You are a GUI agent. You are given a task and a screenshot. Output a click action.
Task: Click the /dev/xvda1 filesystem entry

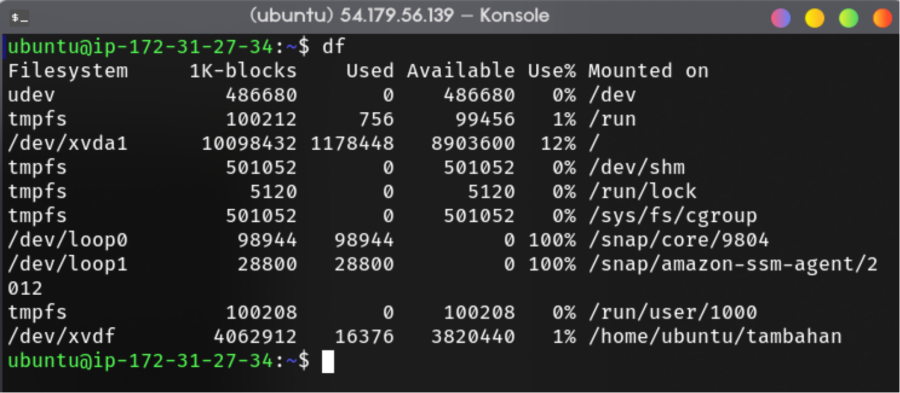(67, 144)
